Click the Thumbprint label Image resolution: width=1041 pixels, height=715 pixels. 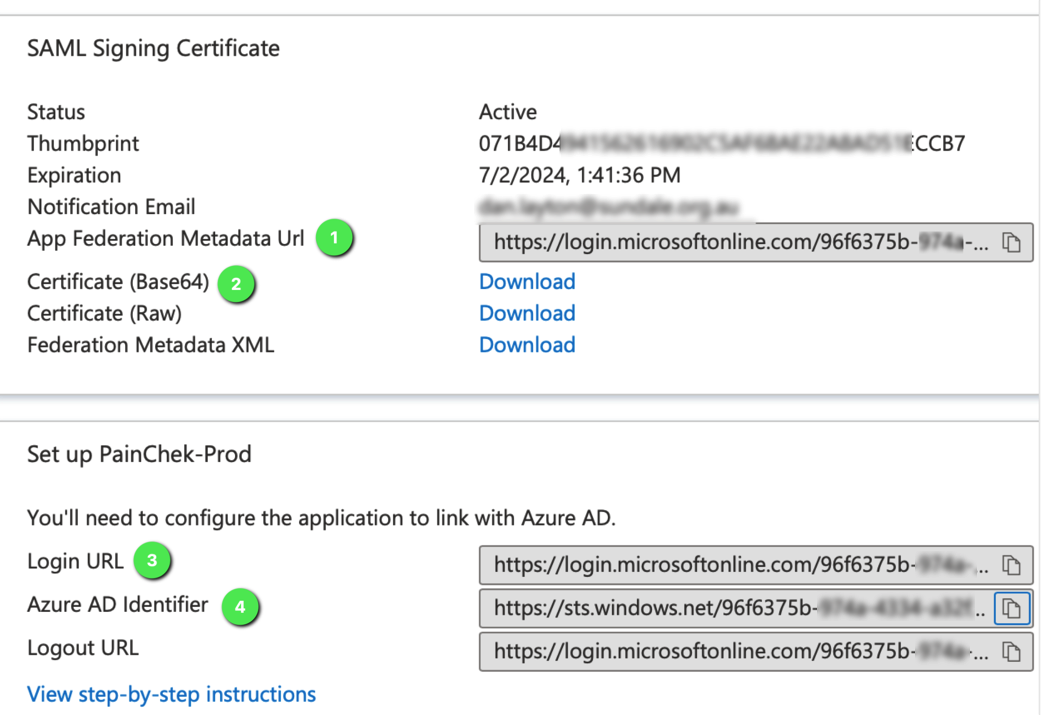pos(83,143)
